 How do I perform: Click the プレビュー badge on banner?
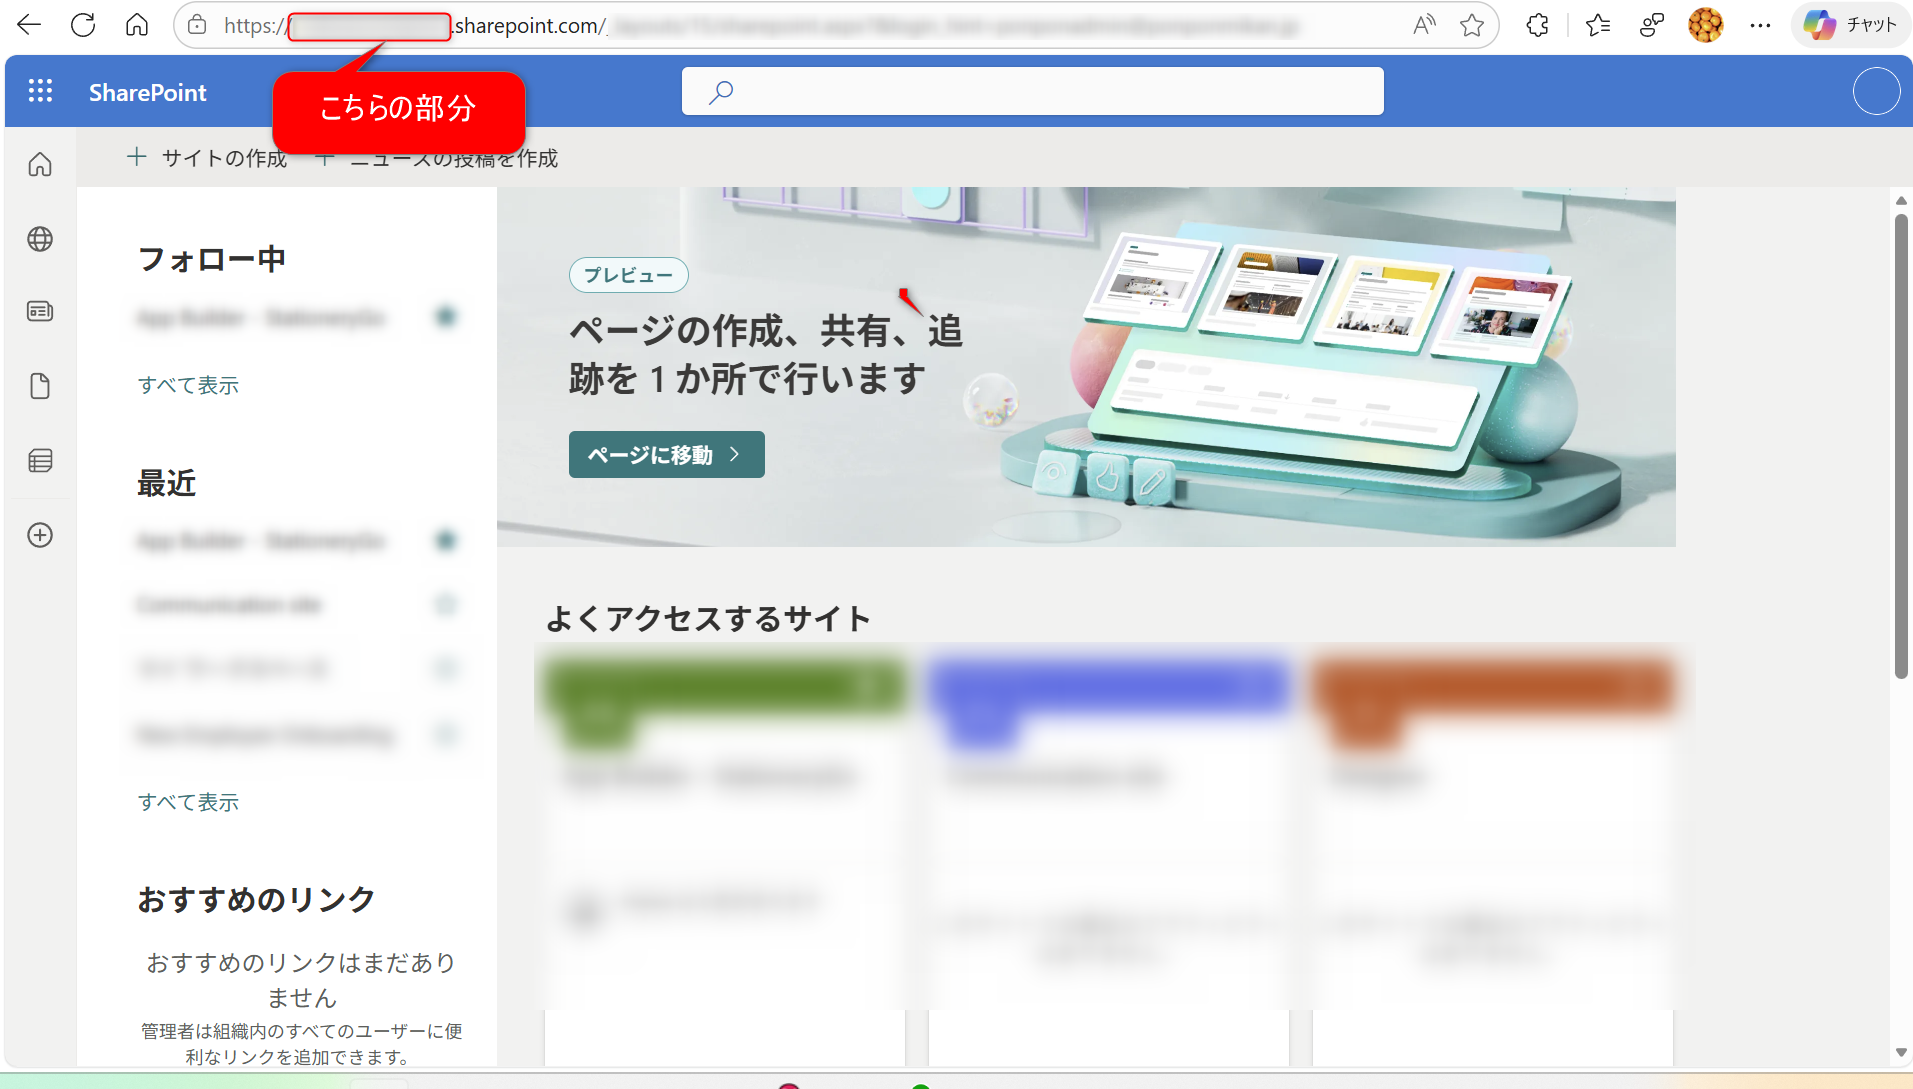628,275
